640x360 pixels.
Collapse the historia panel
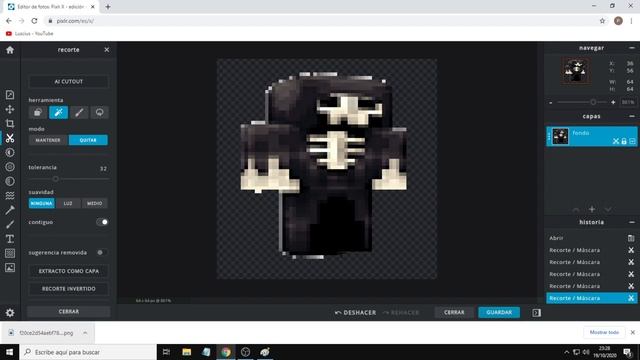click(632, 222)
